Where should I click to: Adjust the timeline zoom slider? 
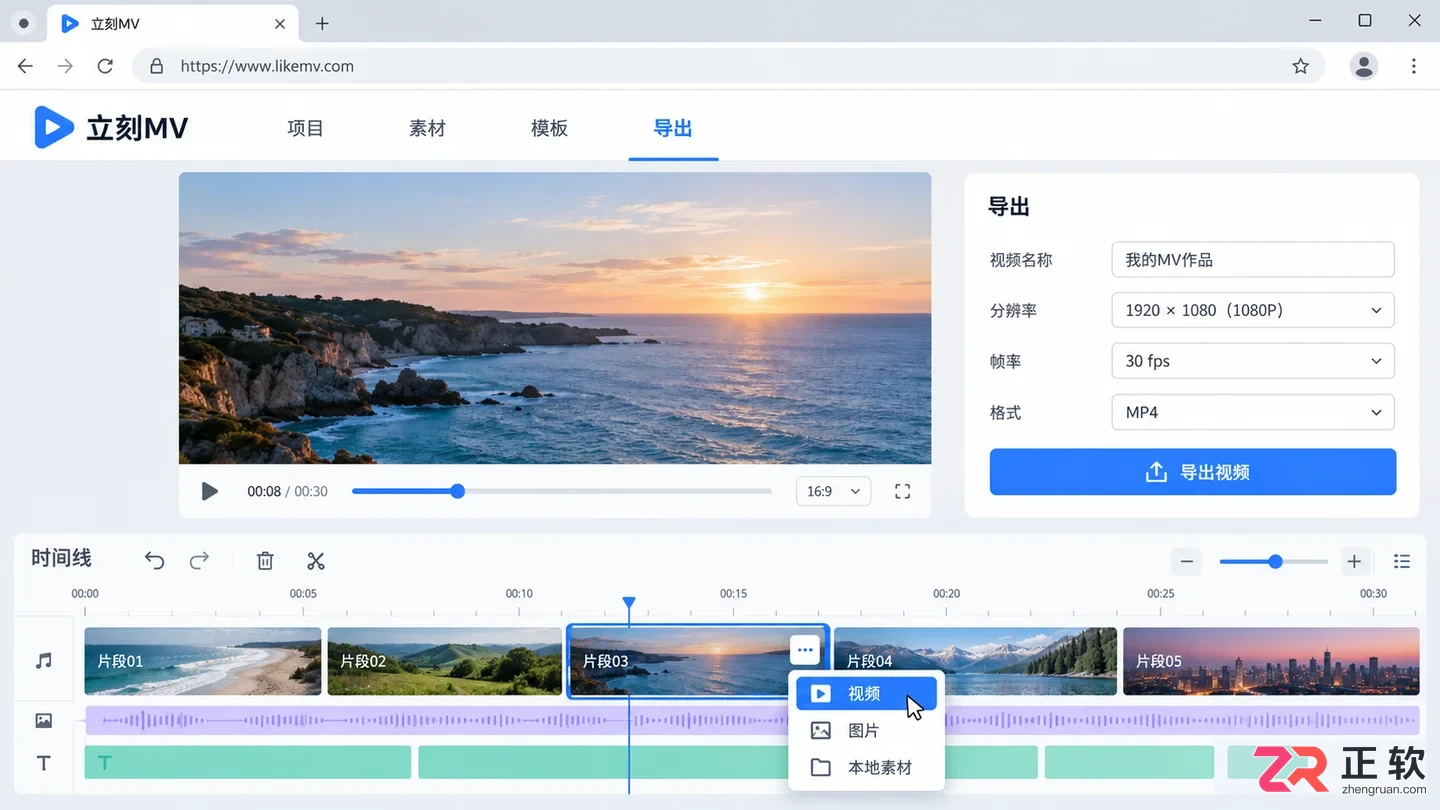pyautogui.click(x=1274, y=562)
